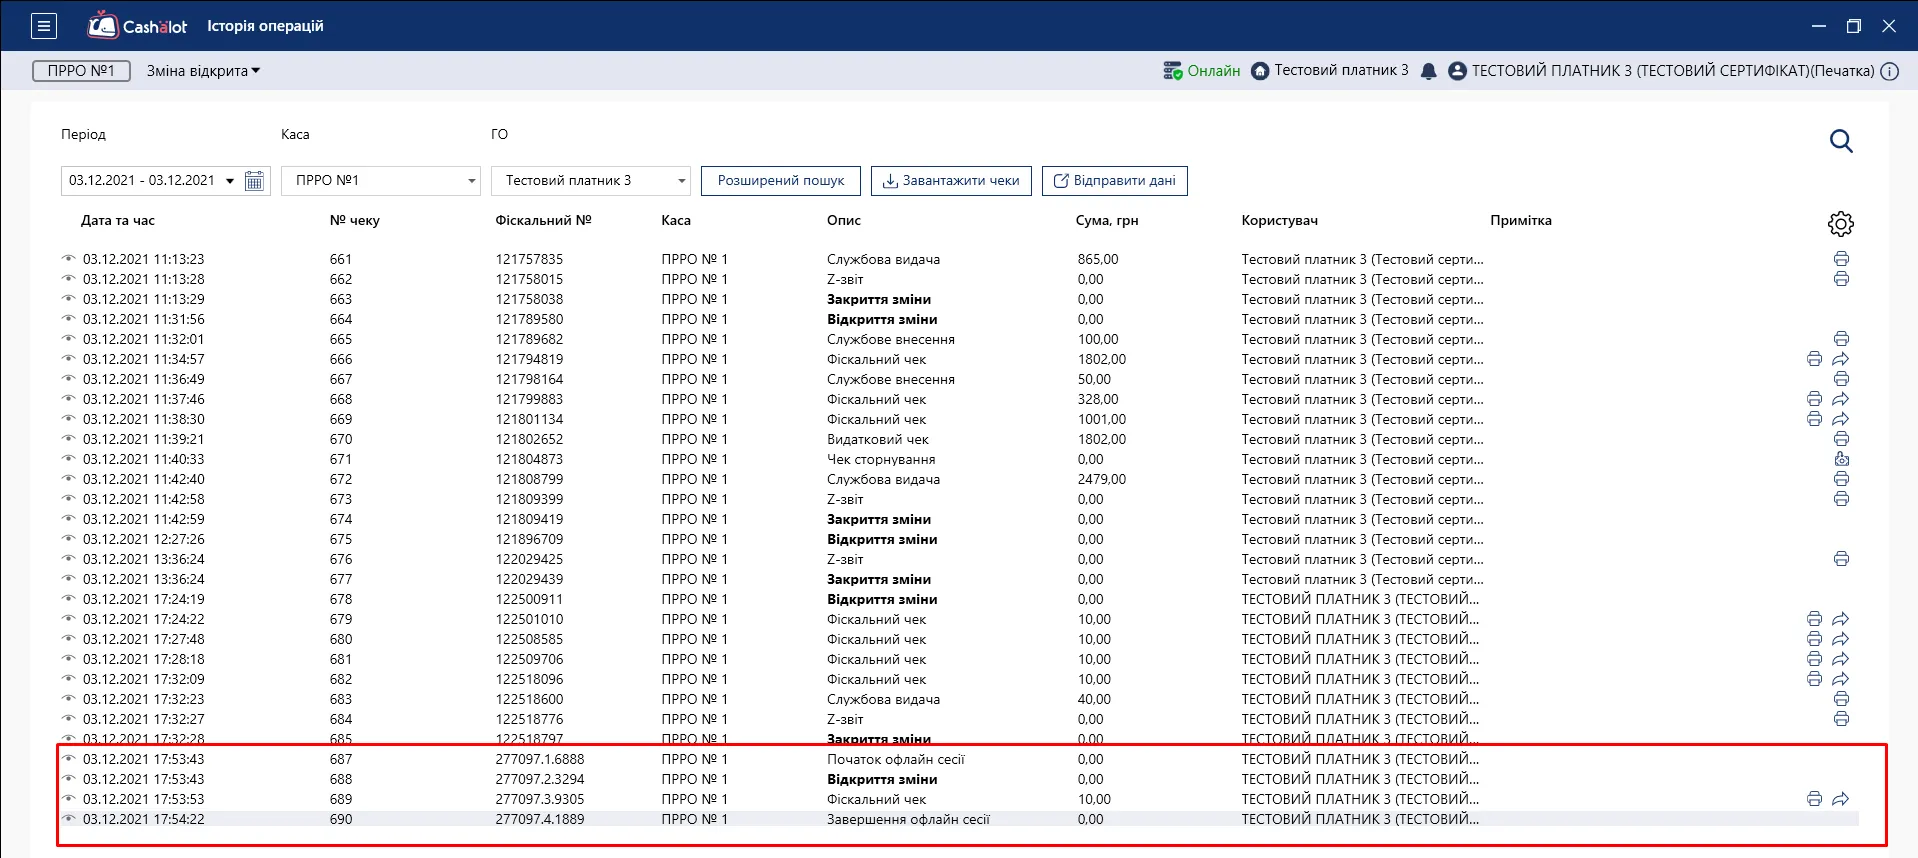Sort by Дата та час column
The image size is (1918, 858).
pyautogui.click(x=118, y=220)
